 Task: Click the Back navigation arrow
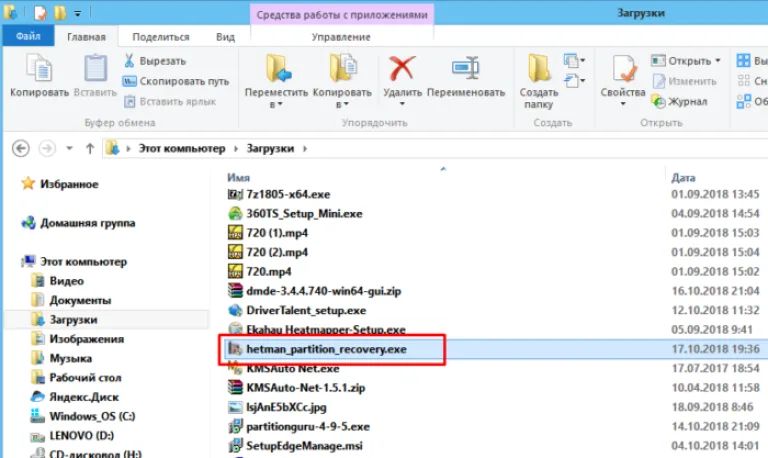(21, 148)
